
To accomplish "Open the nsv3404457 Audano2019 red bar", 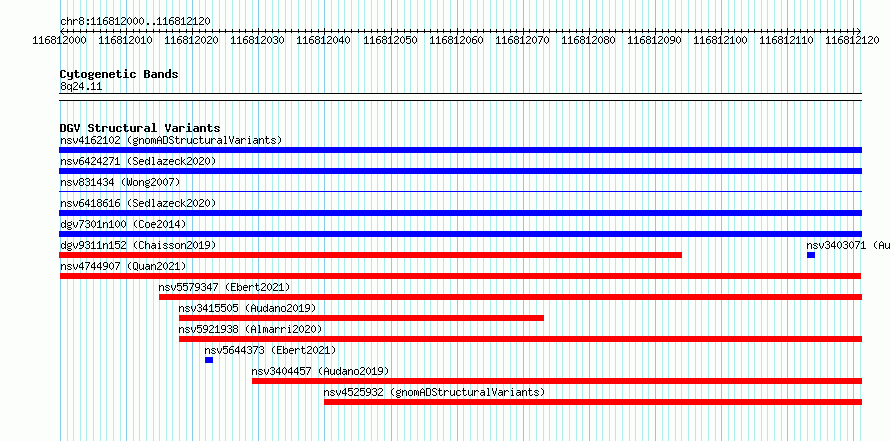I will [557, 381].
